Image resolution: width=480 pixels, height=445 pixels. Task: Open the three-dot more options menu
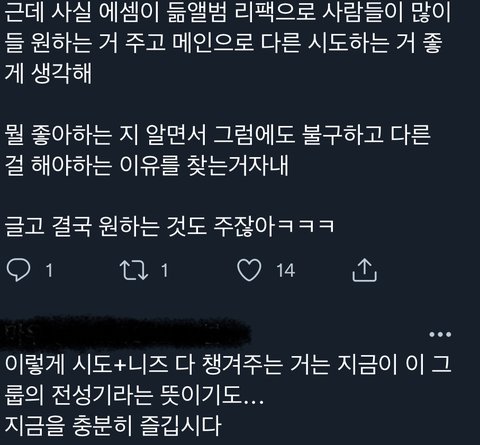[440, 334]
